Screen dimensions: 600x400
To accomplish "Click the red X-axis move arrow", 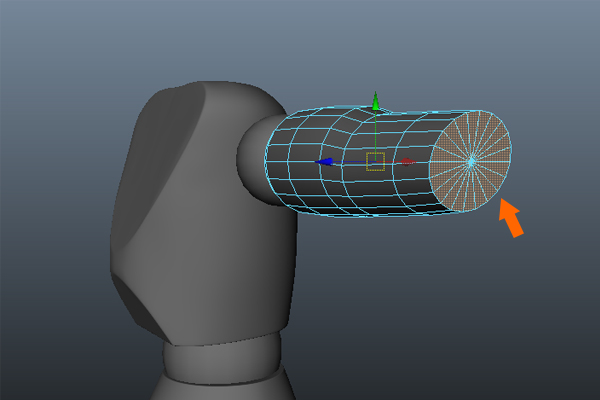I will (408, 162).
